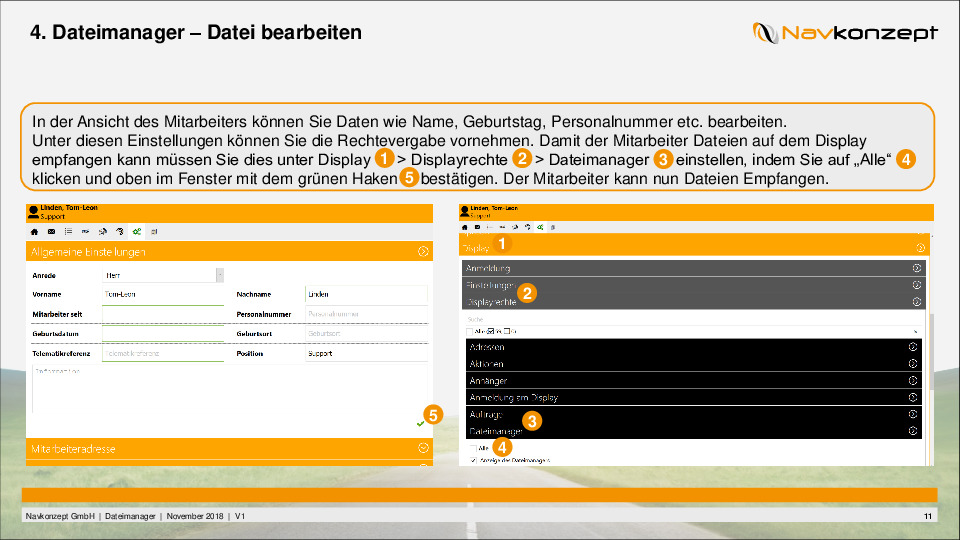This screenshot has height=540, width=960.
Task: Click the Personalnummer input field
Action: 365,314
